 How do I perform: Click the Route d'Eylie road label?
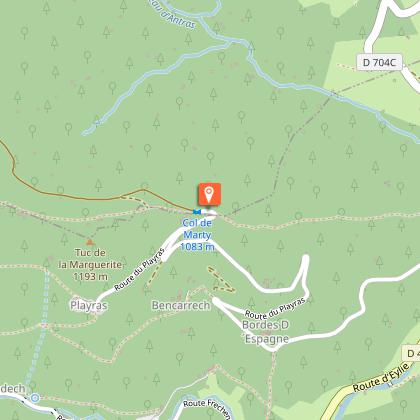(381, 378)
